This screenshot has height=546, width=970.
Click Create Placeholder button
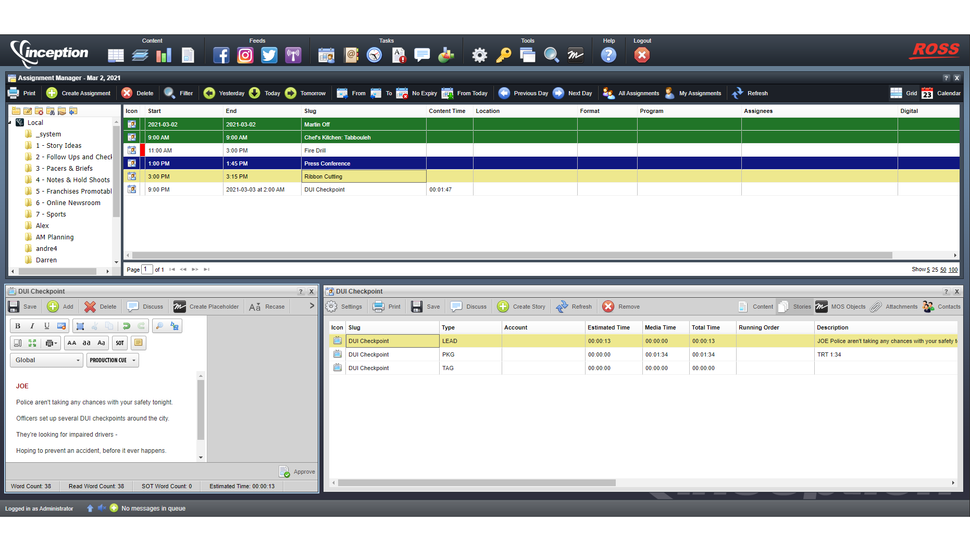pos(206,306)
